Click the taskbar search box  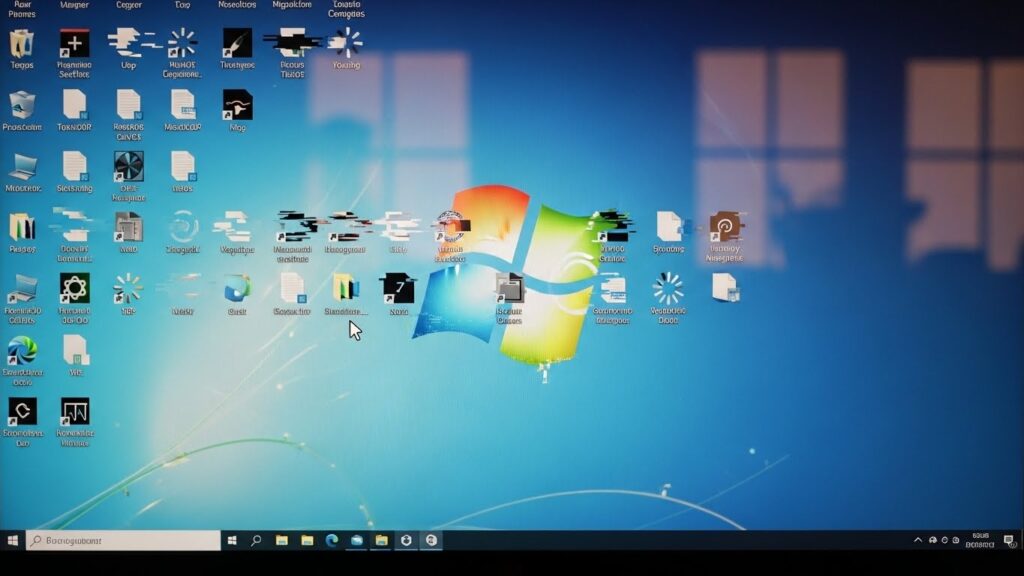pos(123,540)
